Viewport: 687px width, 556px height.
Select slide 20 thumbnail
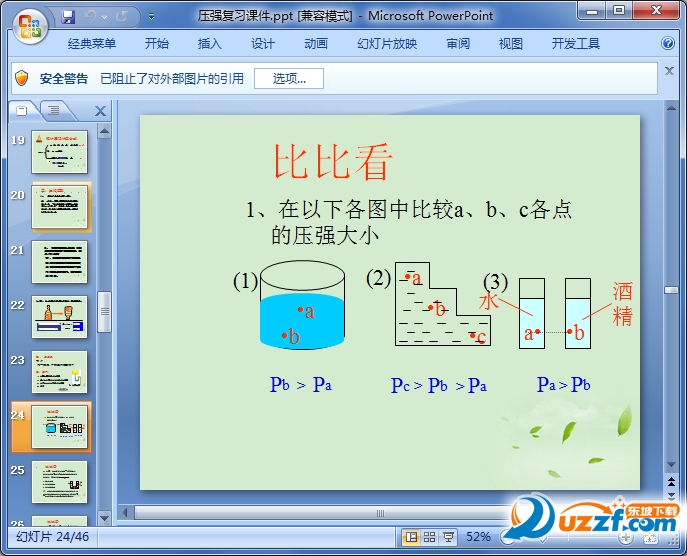pos(60,207)
